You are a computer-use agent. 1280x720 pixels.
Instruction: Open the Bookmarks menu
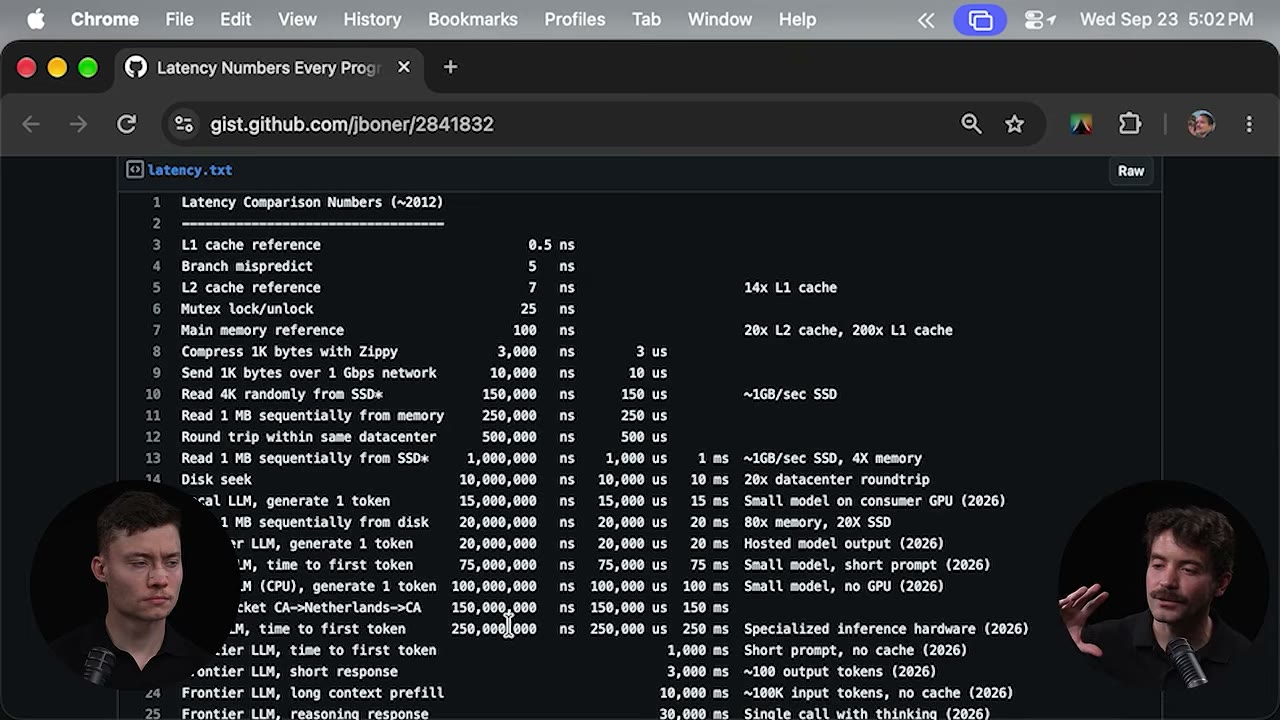point(473,19)
